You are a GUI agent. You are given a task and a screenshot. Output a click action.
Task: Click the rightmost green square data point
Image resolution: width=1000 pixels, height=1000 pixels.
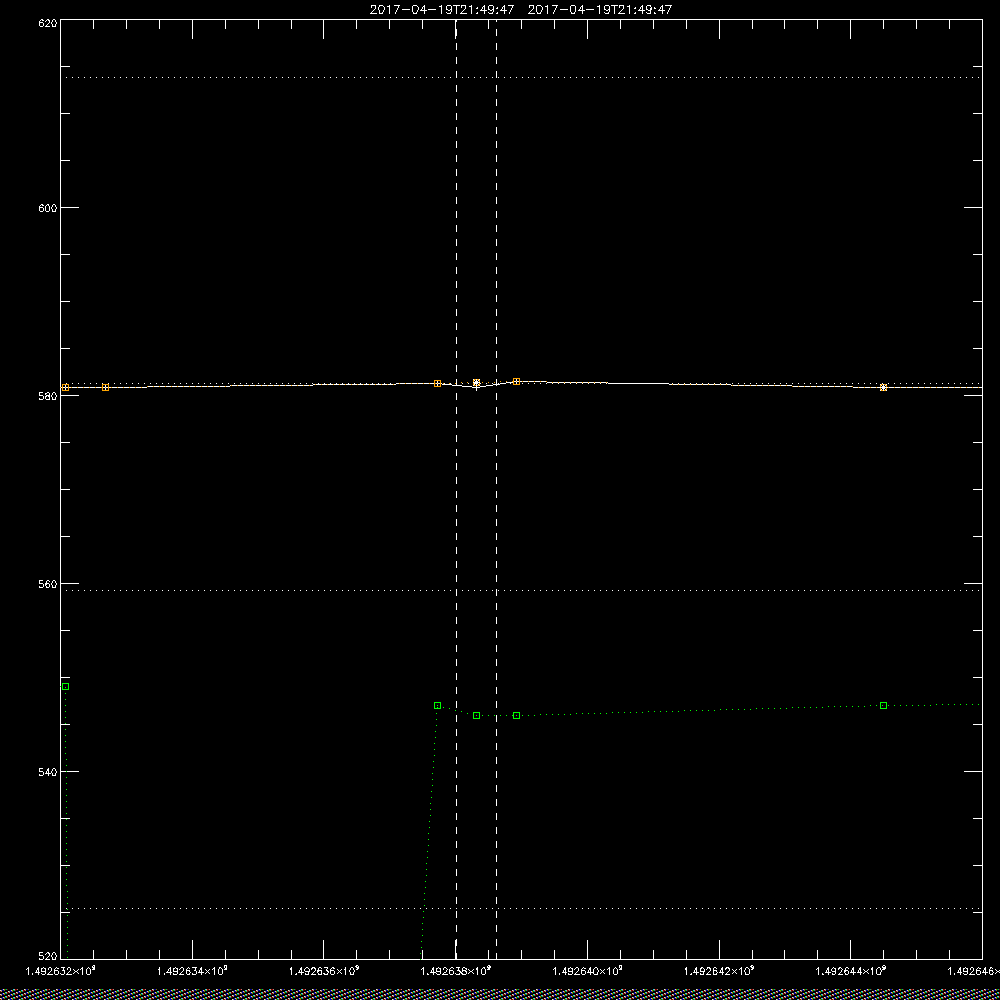[883, 705]
